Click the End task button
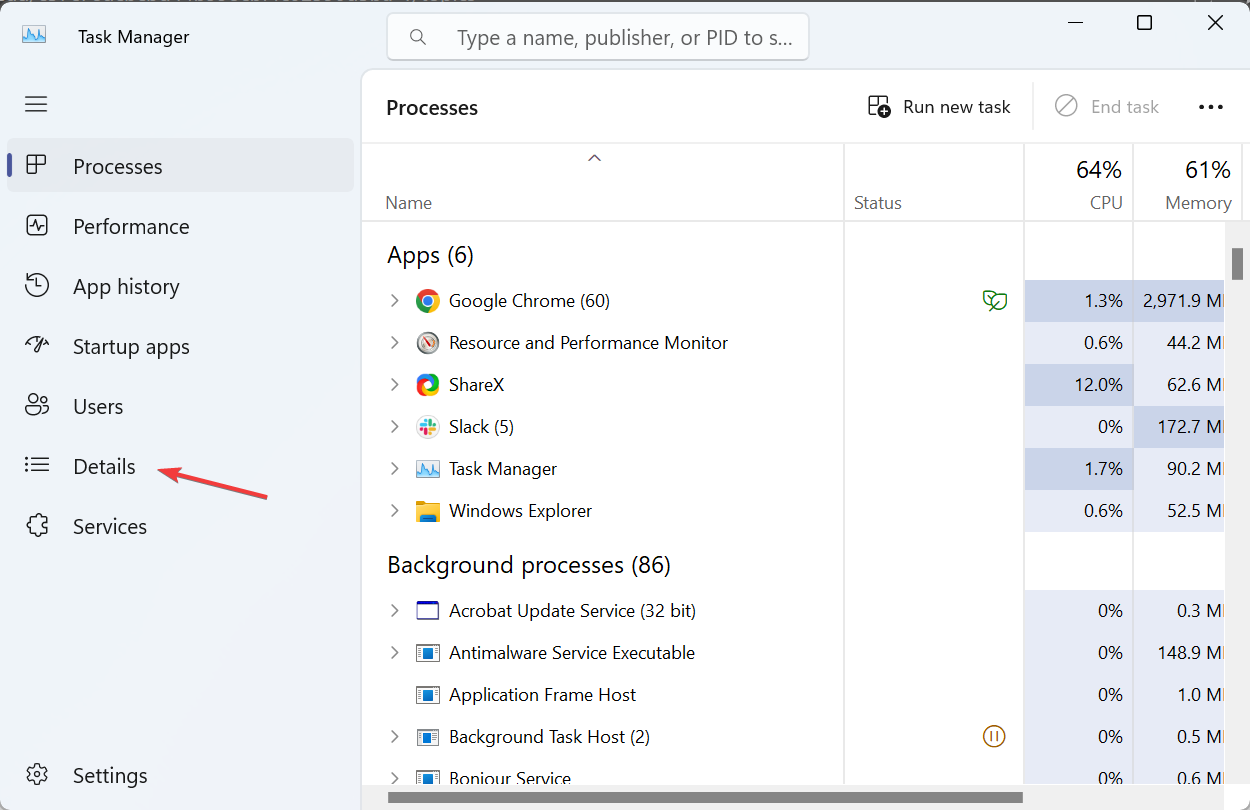The height and width of the screenshot is (810, 1250). (1107, 107)
